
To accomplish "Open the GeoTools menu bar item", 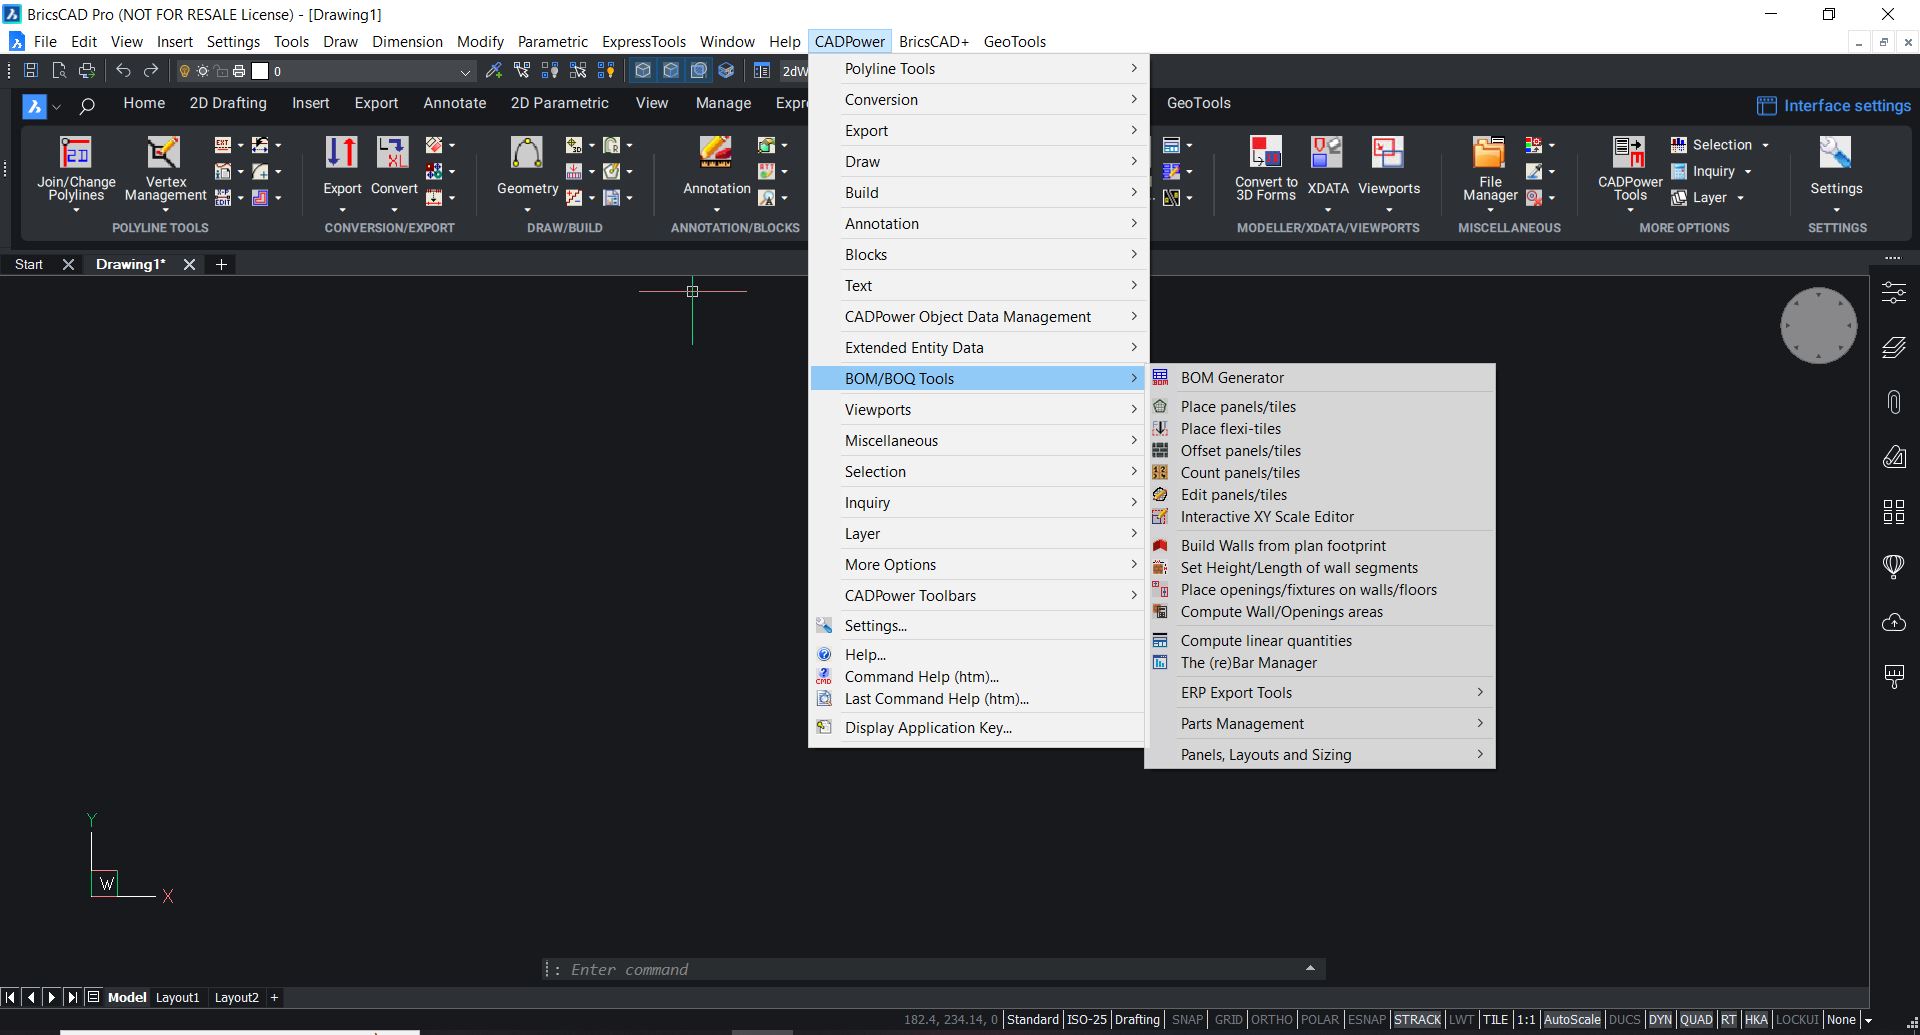I will [1014, 42].
